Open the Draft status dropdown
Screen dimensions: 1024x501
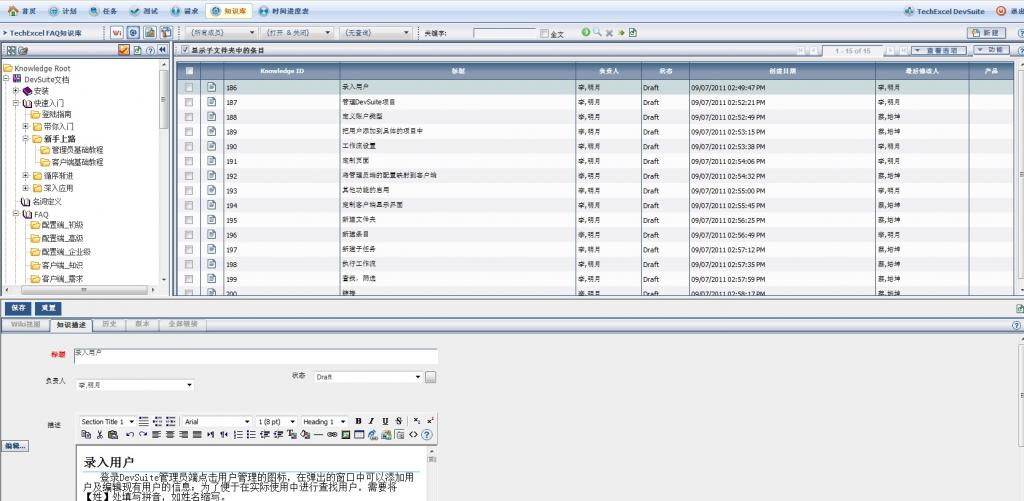coord(417,377)
